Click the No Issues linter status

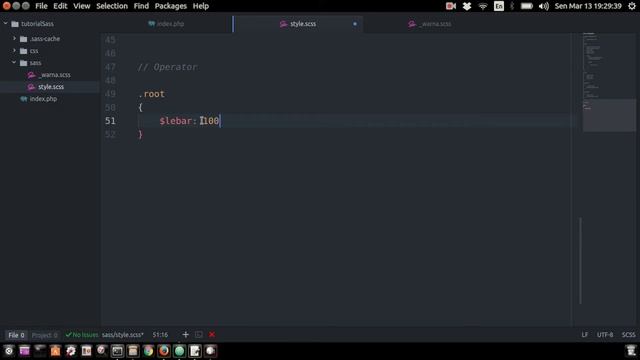coord(82,335)
